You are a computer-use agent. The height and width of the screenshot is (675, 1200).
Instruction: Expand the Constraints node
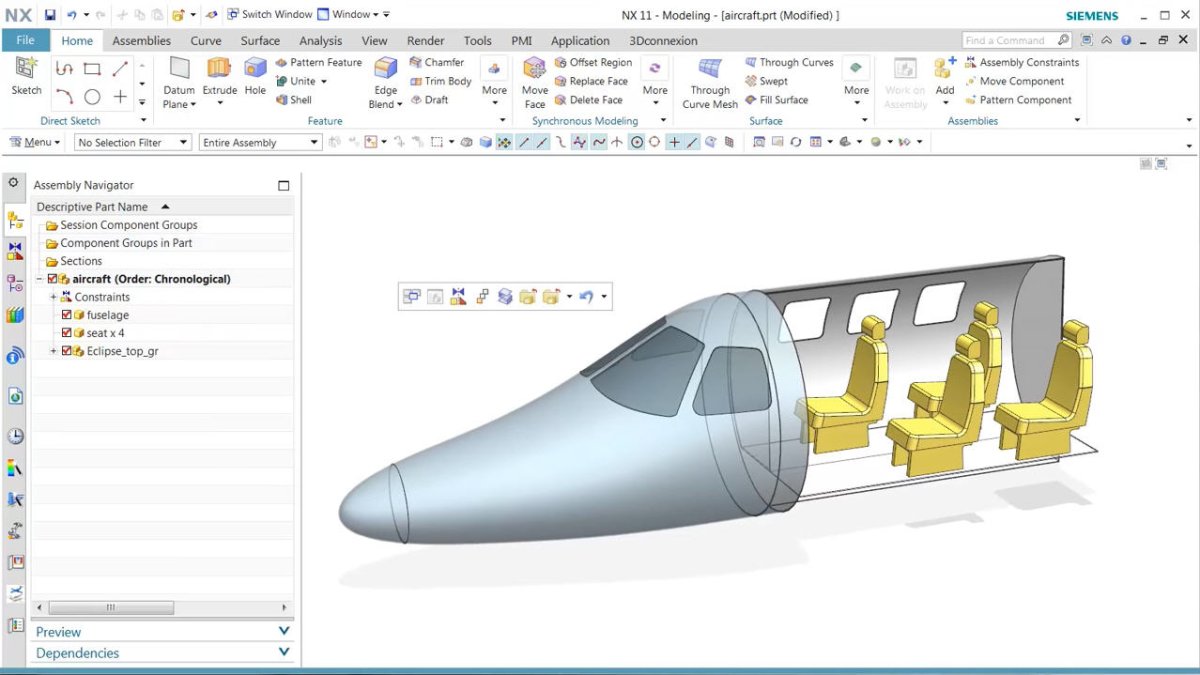pos(53,297)
